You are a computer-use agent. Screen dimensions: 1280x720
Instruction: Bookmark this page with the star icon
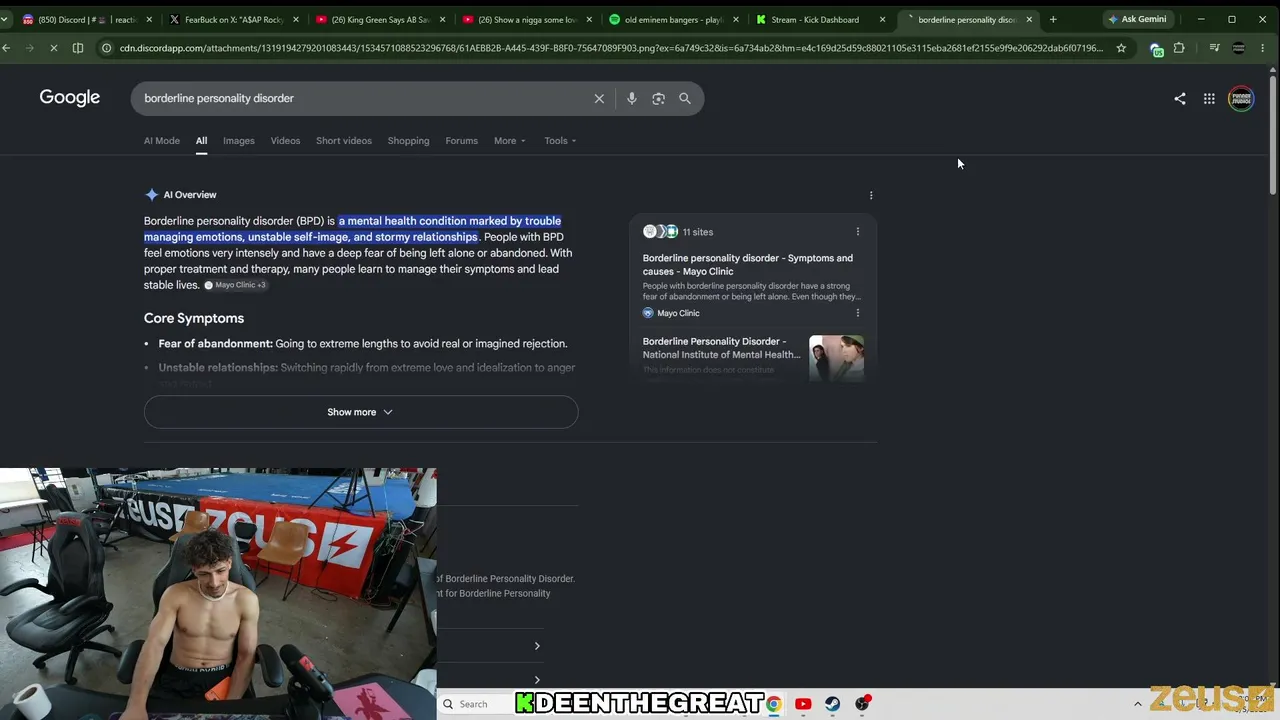coord(1121,48)
